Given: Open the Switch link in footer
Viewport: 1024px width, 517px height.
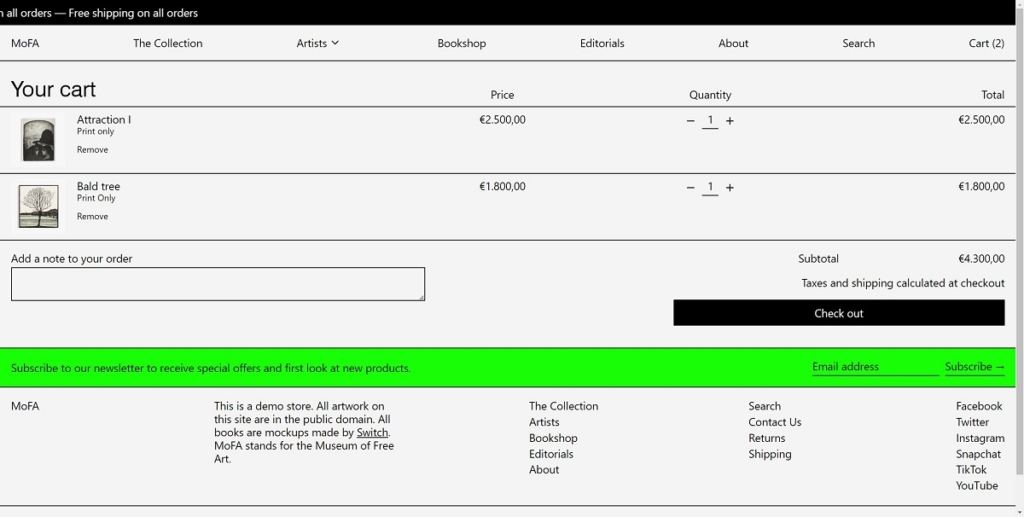Looking at the screenshot, I should tap(372, 433).
